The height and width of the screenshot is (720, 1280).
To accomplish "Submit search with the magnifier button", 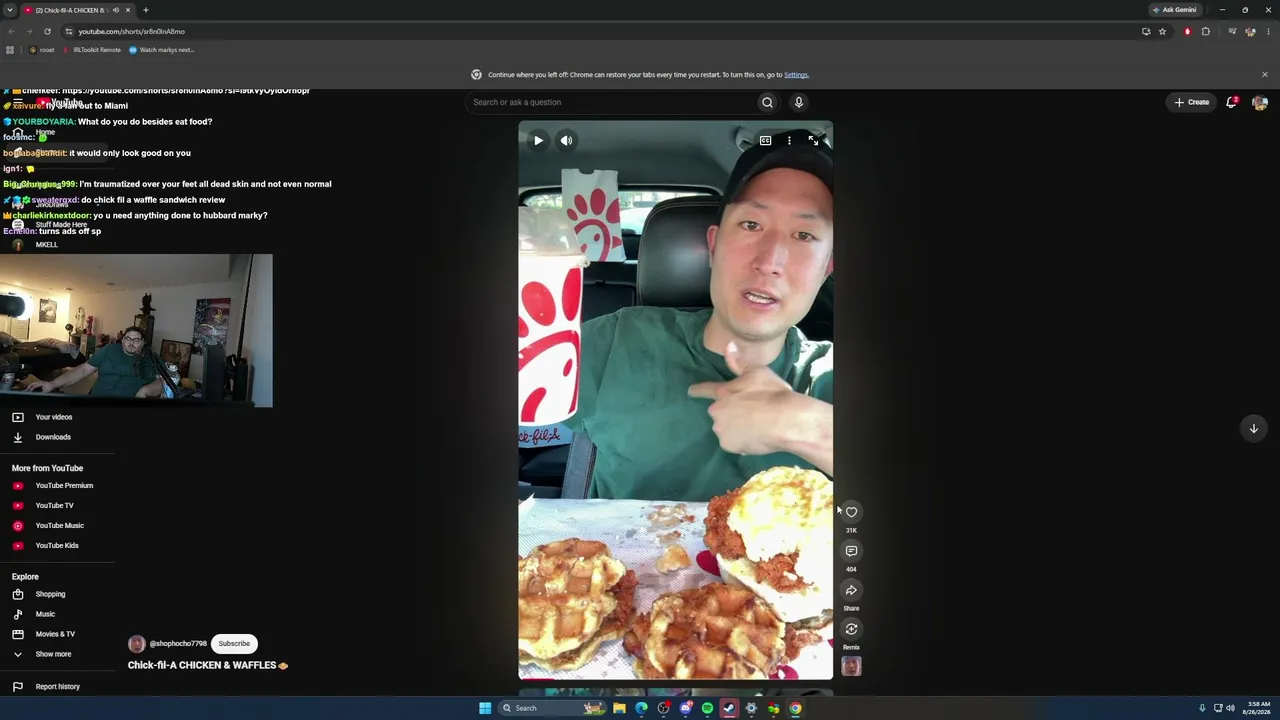I will [767, 102].
